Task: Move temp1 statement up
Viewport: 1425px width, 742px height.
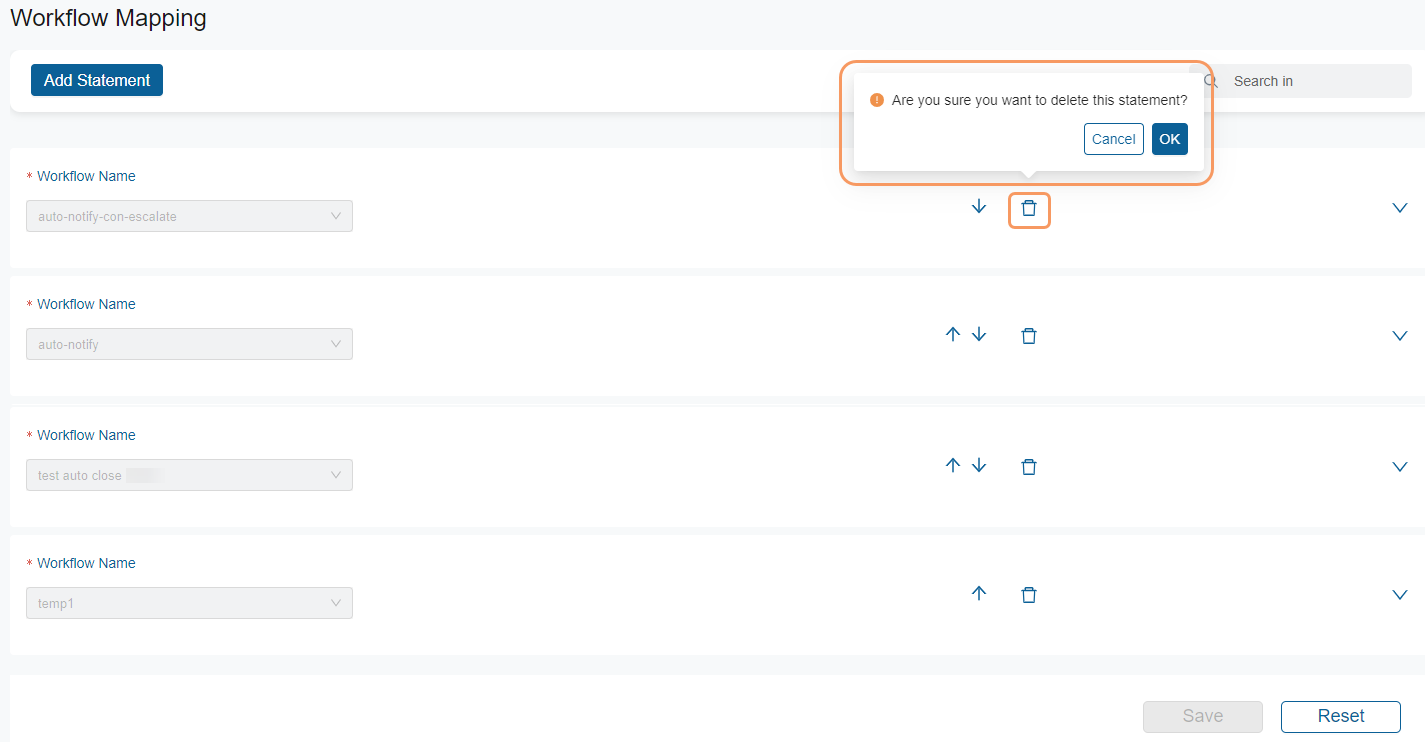Action: [x=979, y=593]
